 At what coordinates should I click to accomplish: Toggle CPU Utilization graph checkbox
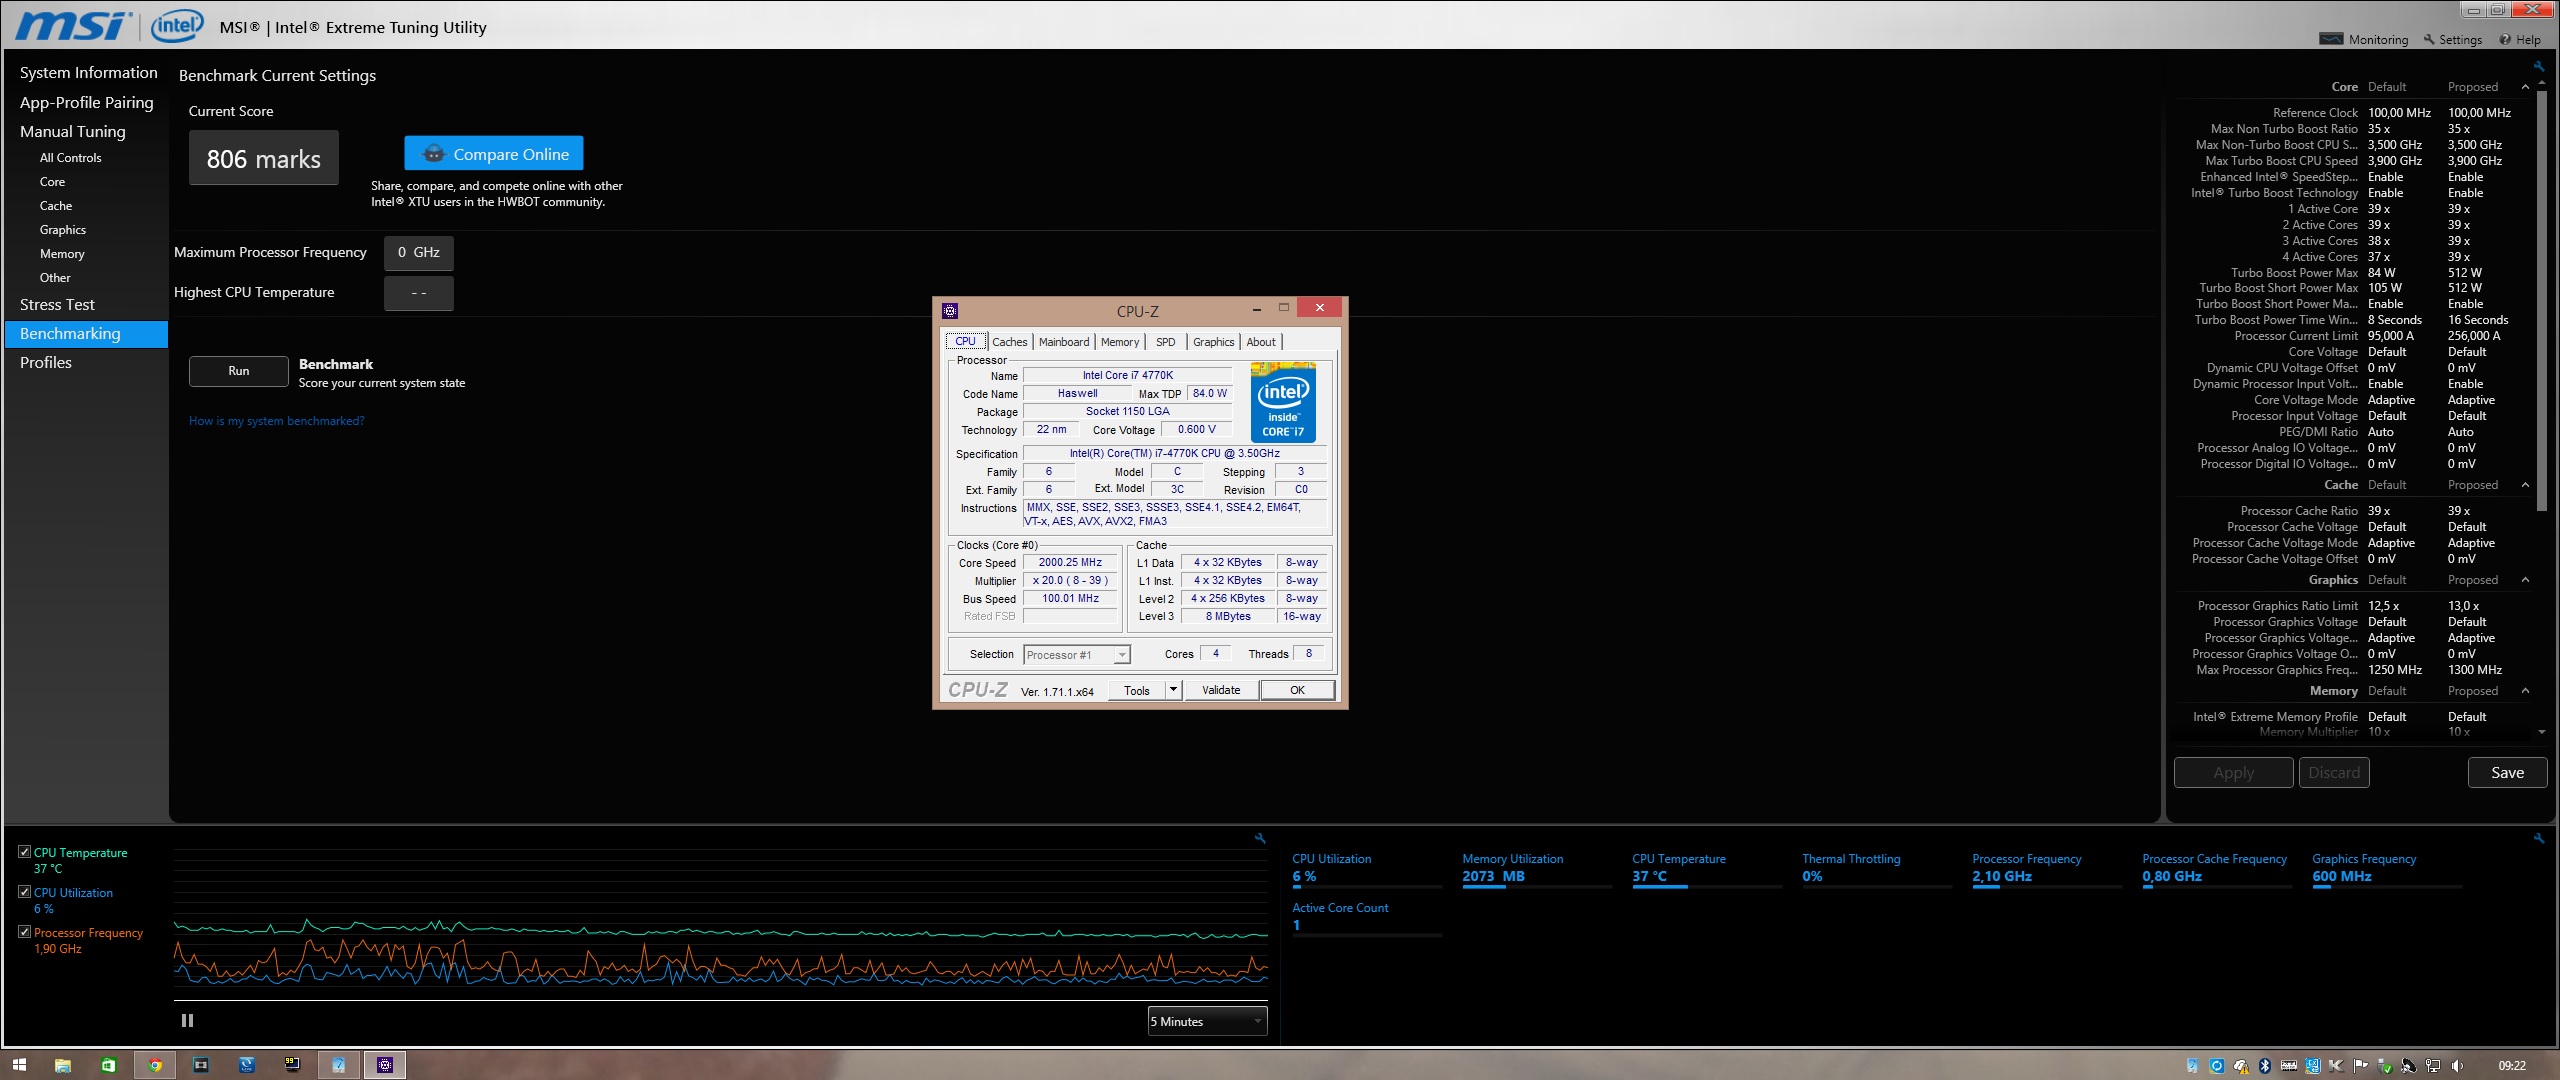(x=24, y=892)
